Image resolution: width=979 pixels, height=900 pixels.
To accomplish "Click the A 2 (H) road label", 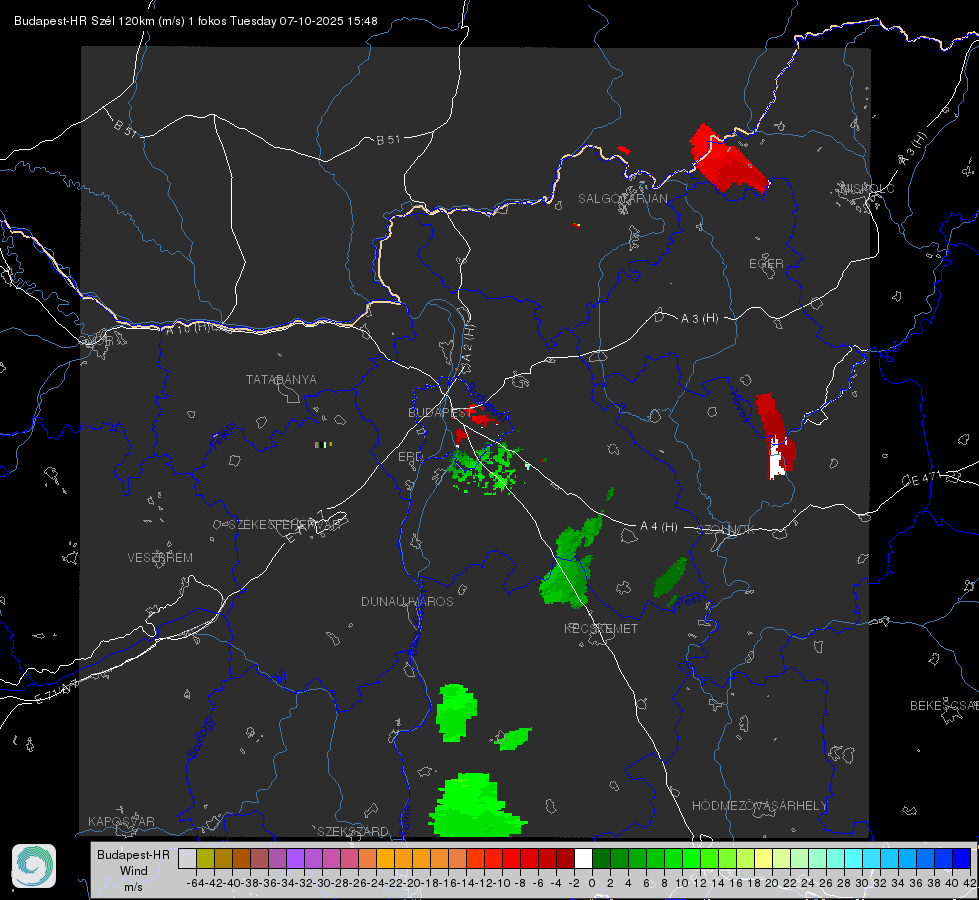I will coord(468,344).
